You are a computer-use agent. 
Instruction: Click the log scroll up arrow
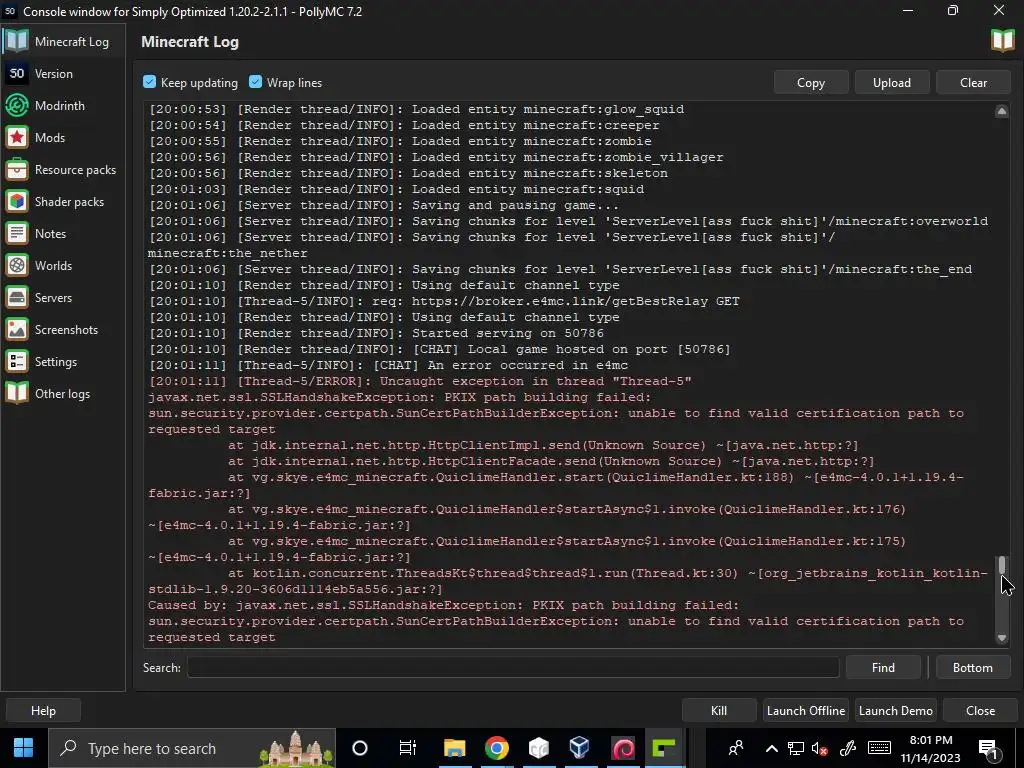click(1002, 111)
